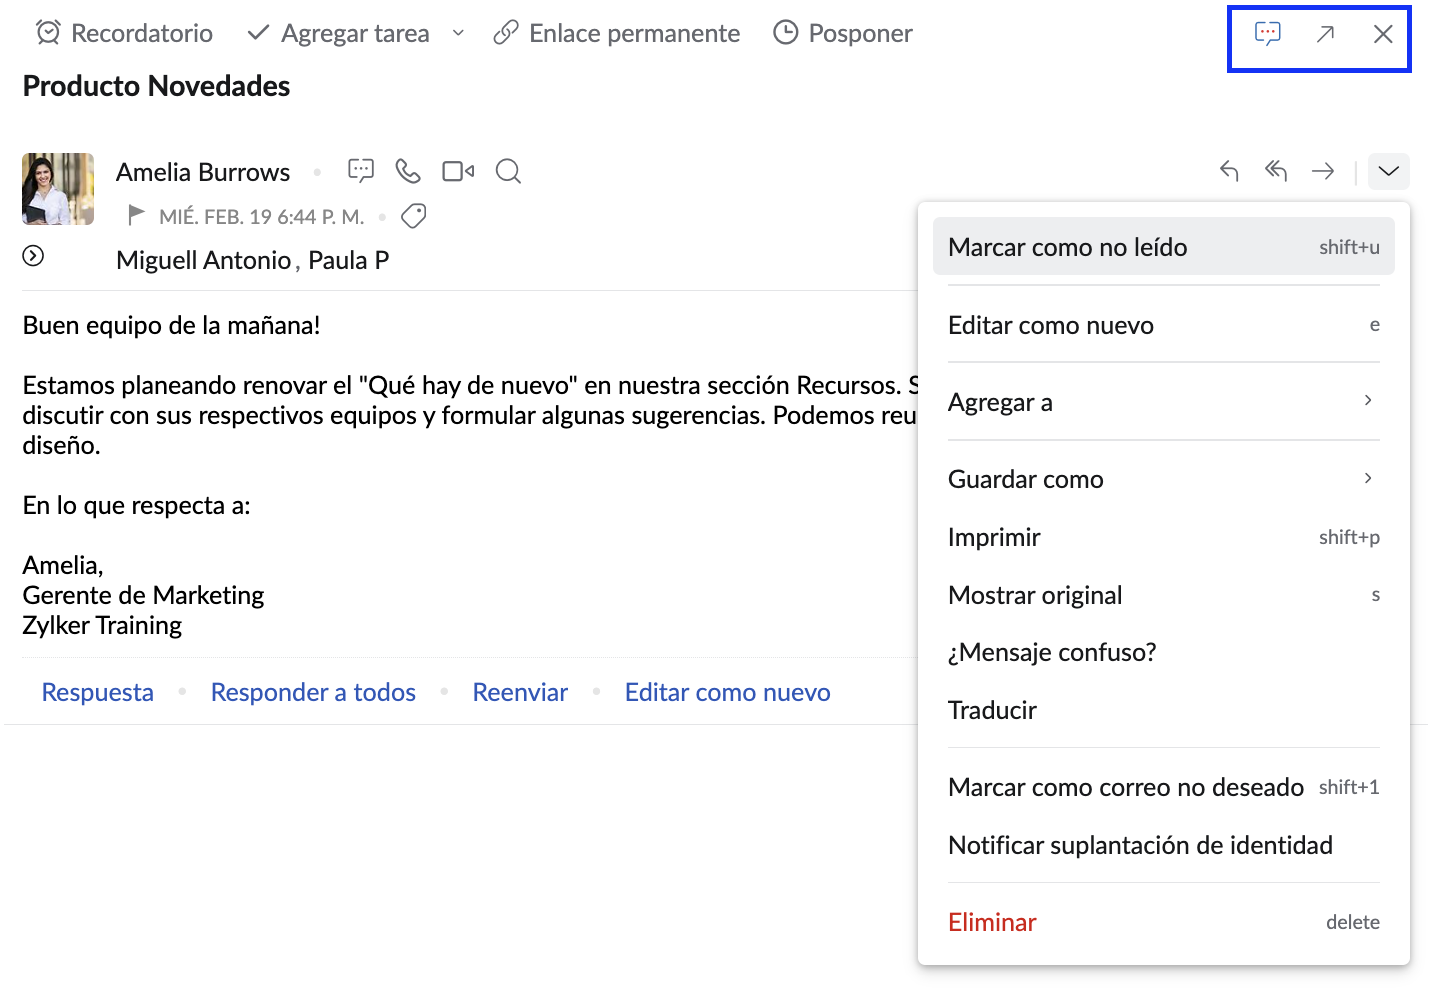Expand the Agregar a submenu
The height and width of the screenshot is (1002, 1436).
point(1163,402)
